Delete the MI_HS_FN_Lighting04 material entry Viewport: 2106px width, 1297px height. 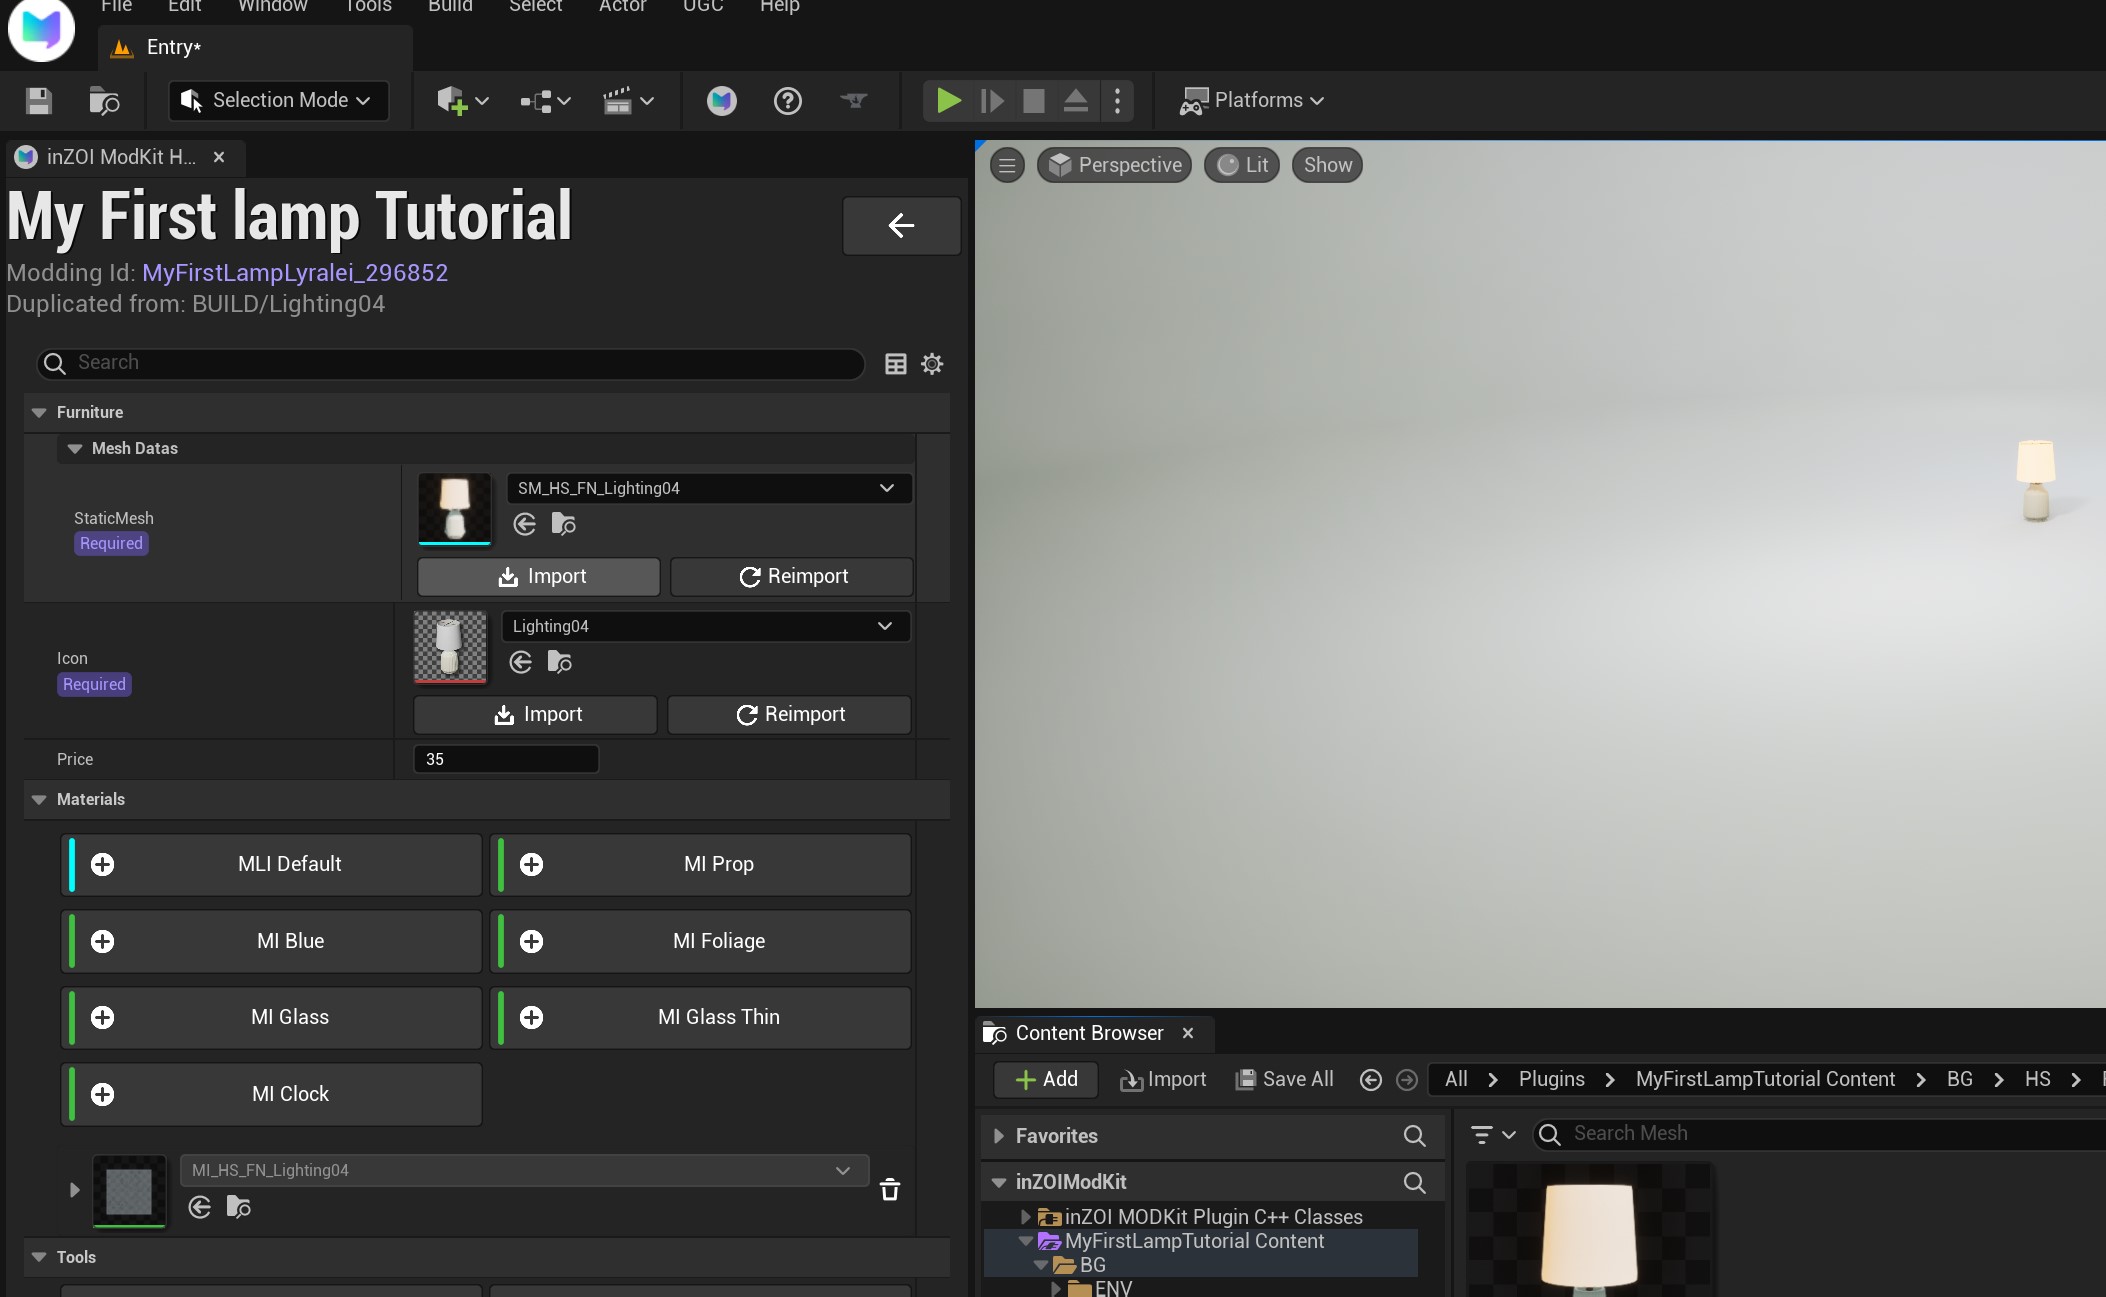point(890,1189)
